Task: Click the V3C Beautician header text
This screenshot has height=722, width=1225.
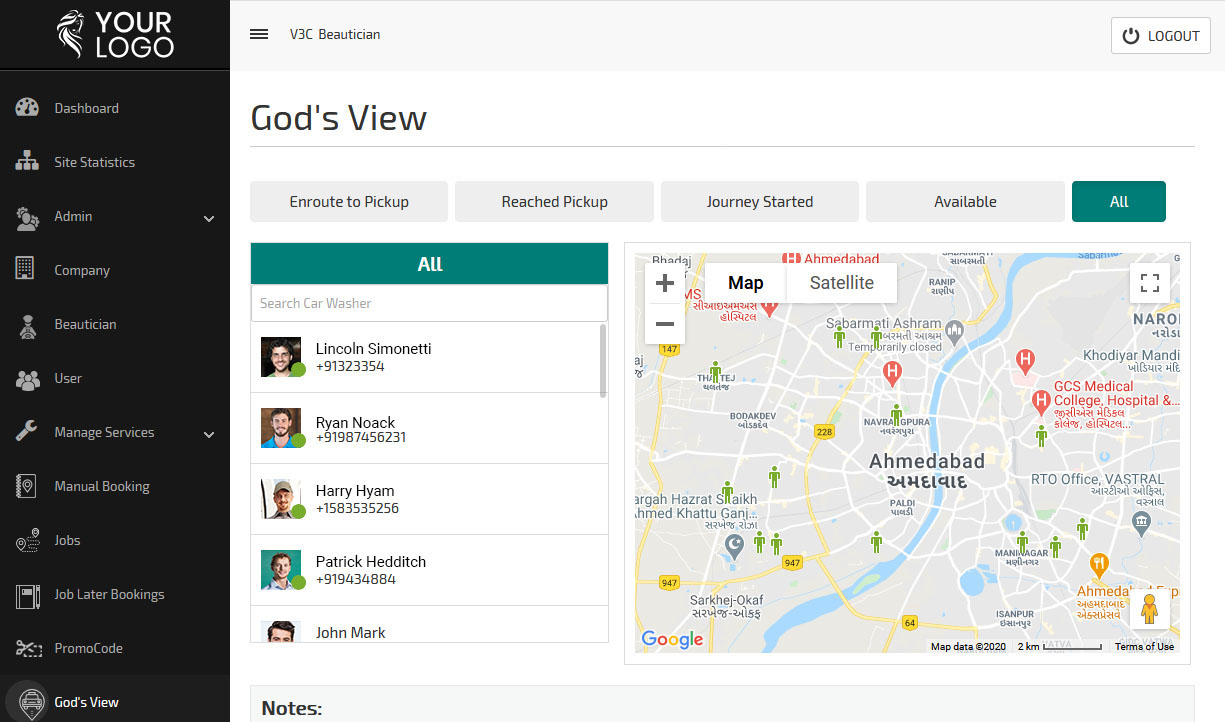Action: (x=335, y=34)
